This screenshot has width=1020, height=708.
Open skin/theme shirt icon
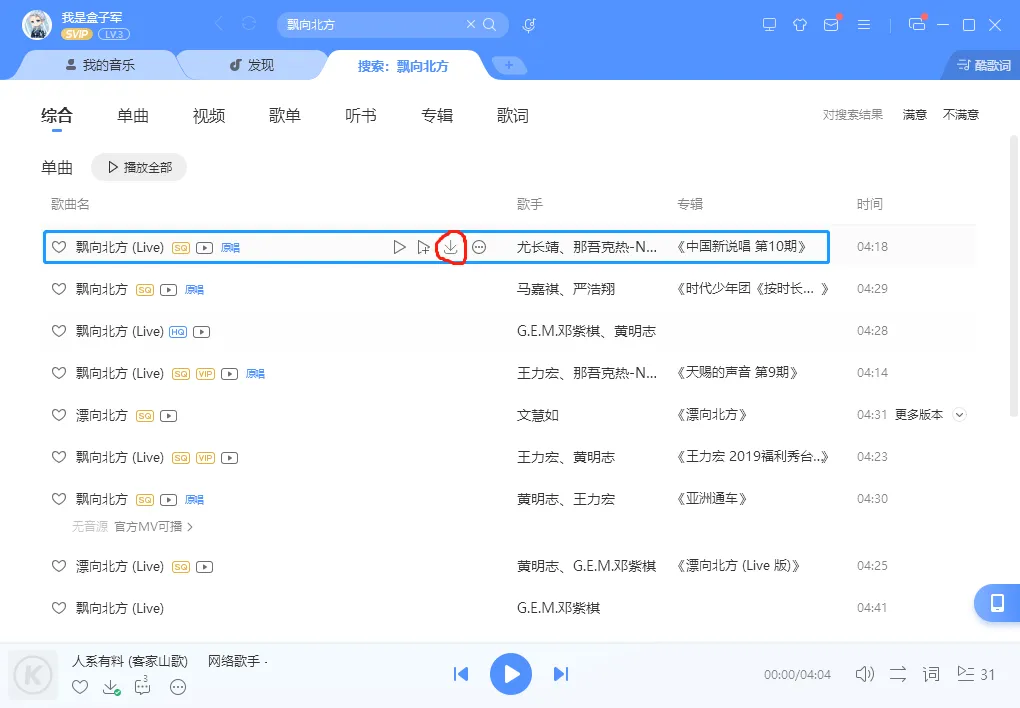click(800, 25)
